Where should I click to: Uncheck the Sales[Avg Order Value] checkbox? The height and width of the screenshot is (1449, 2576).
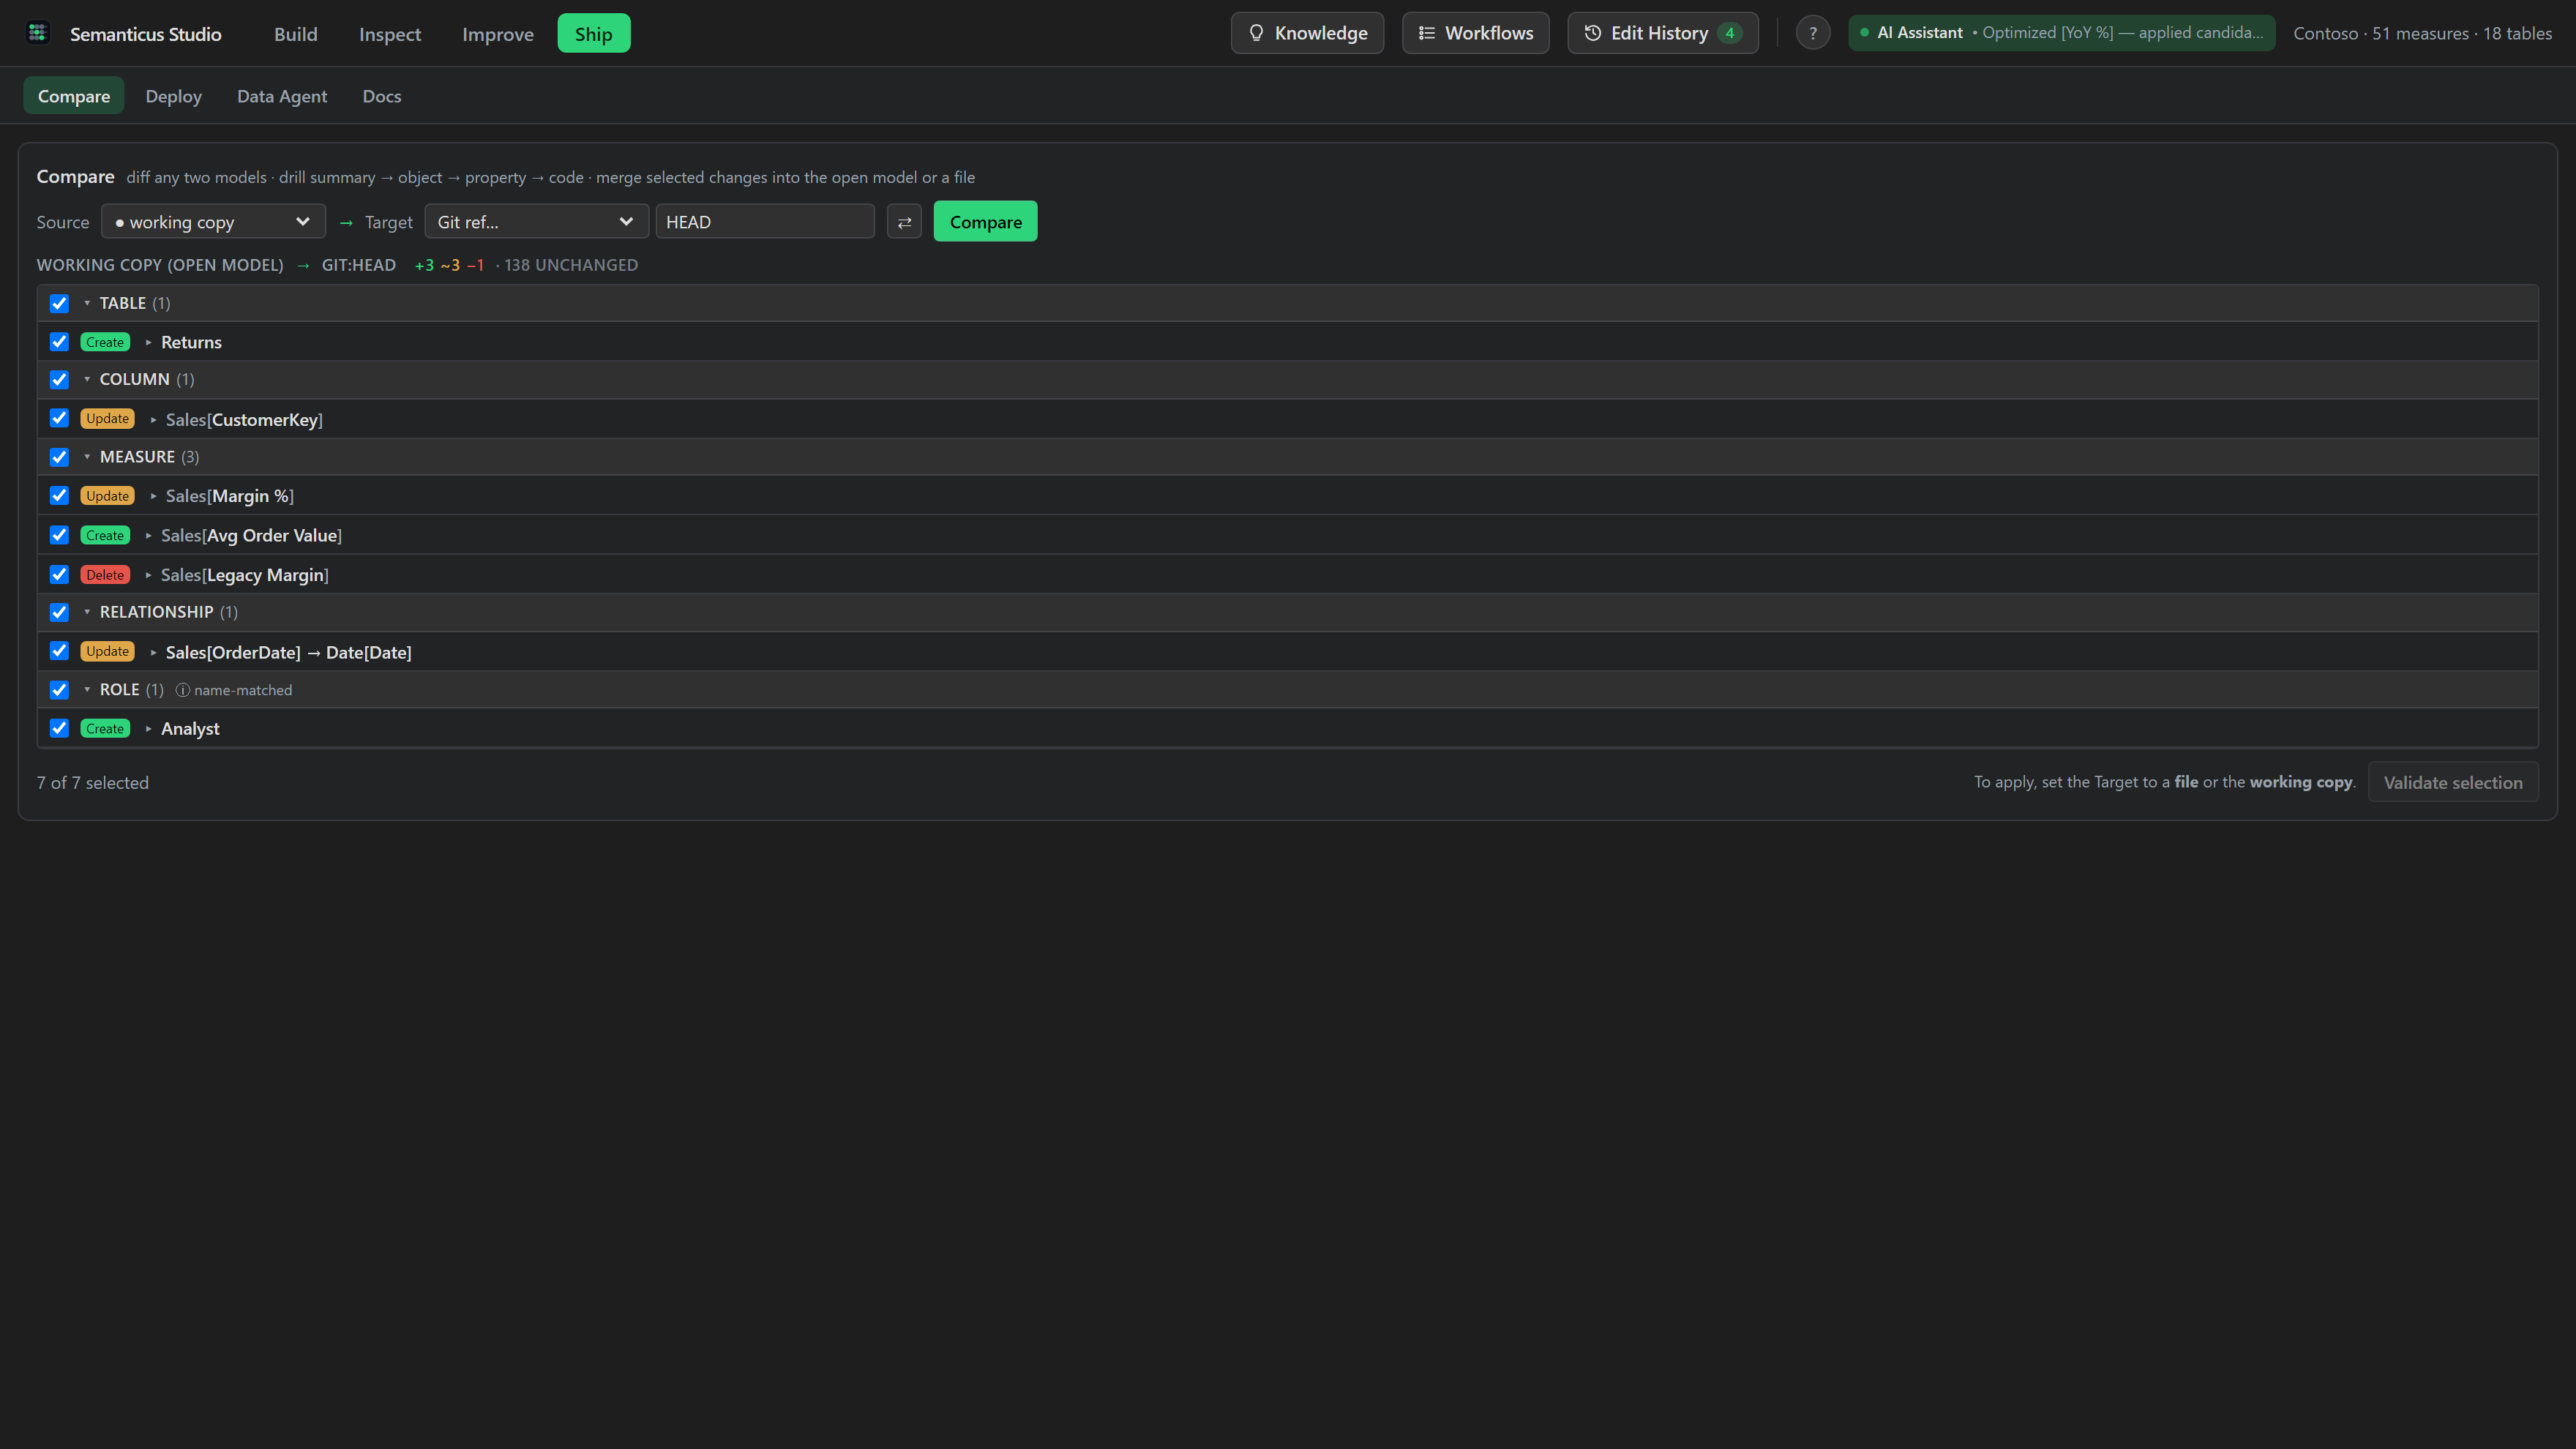point(59,536)
